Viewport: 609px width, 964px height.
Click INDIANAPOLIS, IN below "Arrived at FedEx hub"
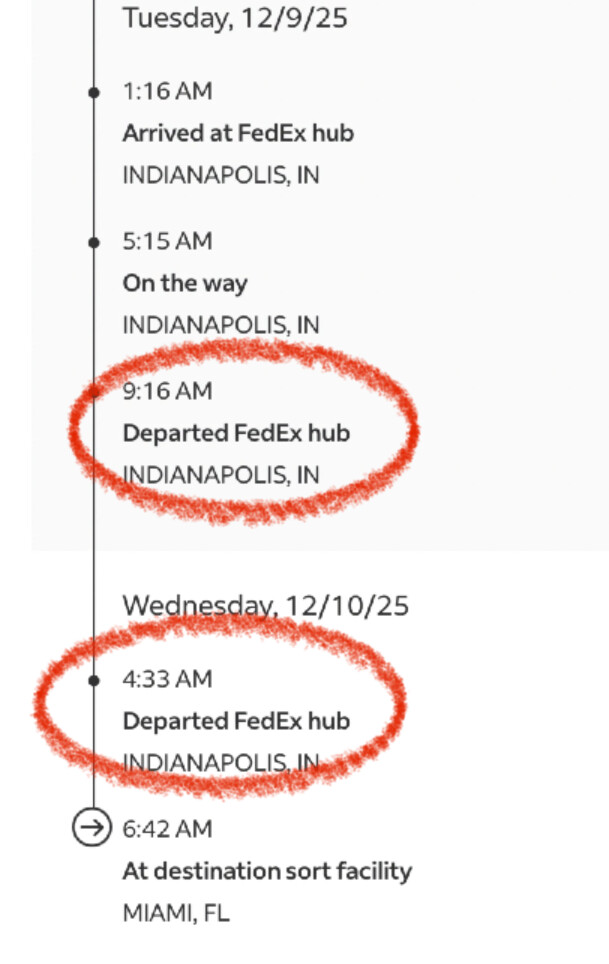point(221,175)
